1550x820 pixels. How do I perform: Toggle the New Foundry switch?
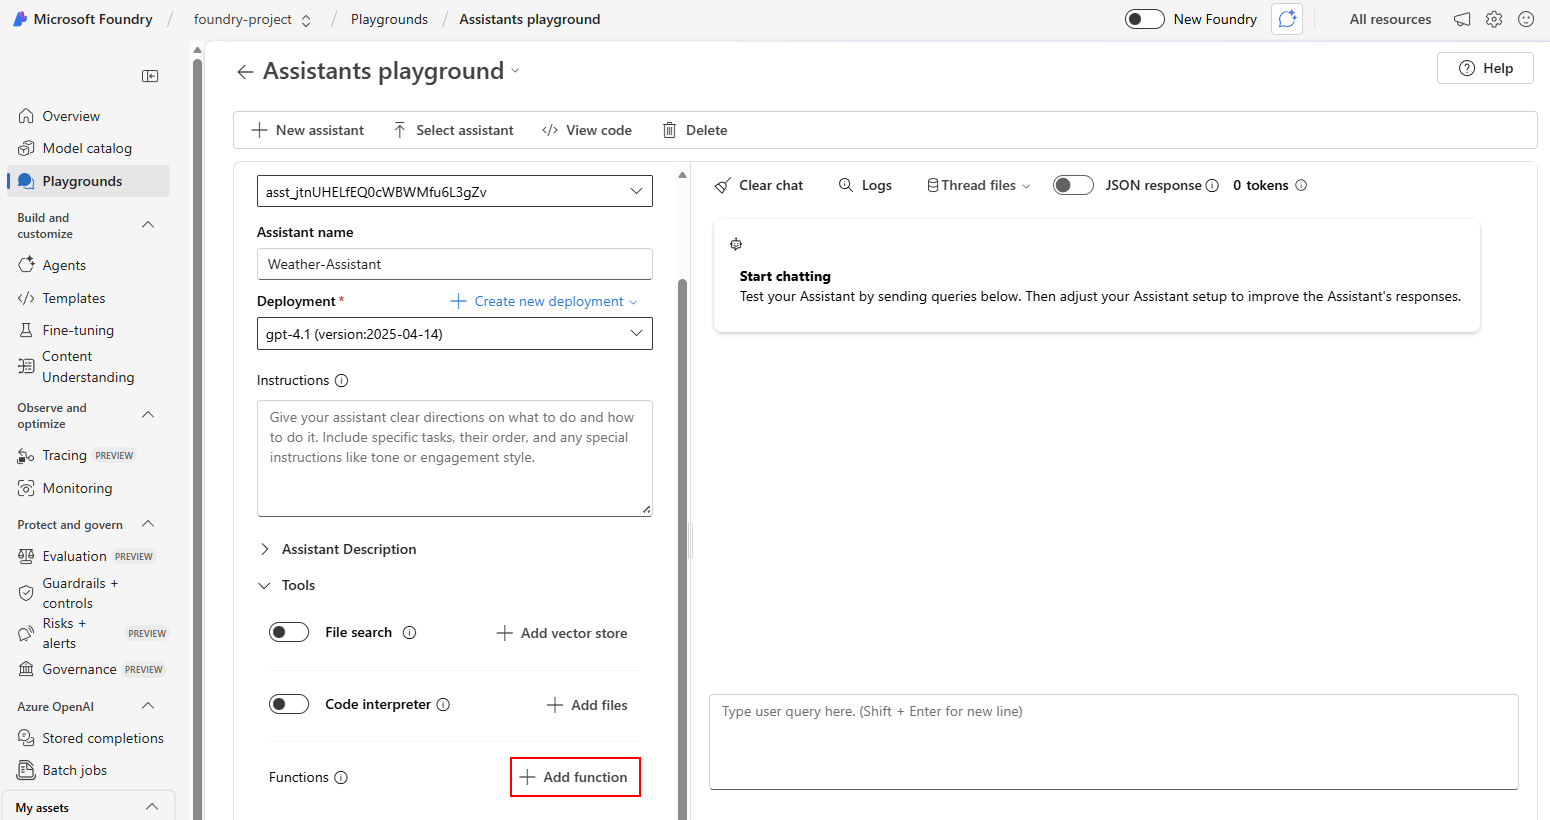[x=1145, y=19]
